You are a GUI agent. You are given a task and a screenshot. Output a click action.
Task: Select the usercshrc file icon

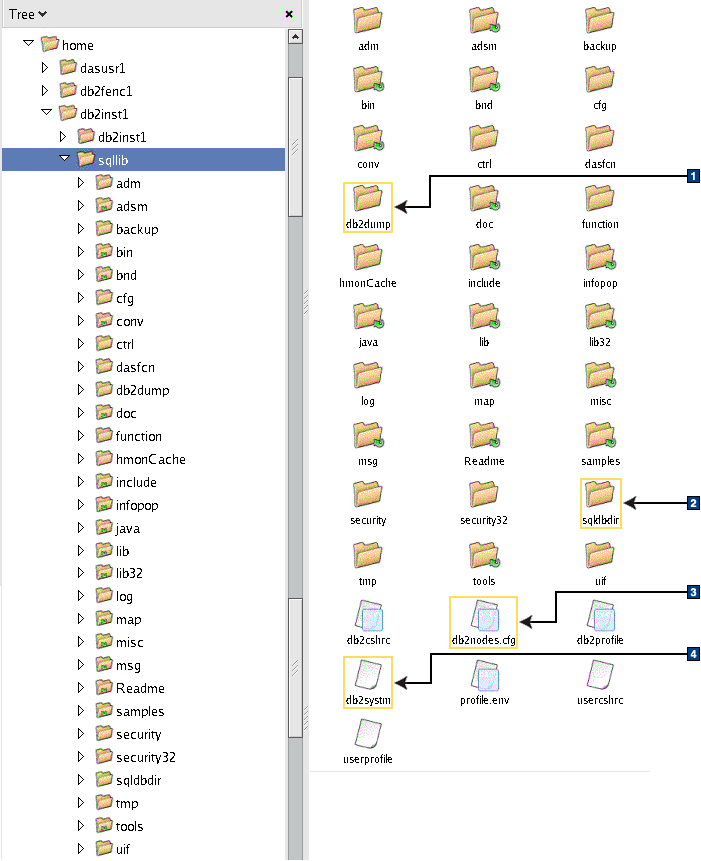599,674
